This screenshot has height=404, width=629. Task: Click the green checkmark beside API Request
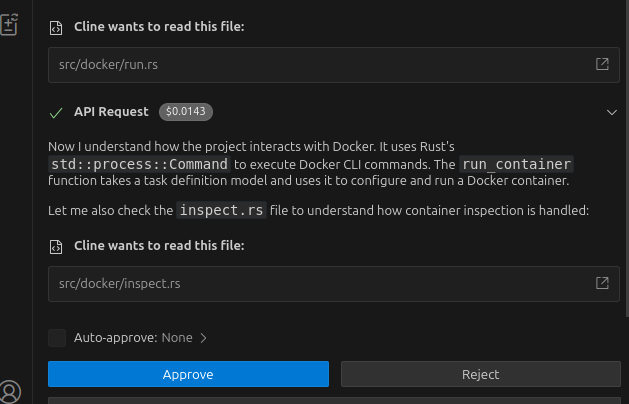[x=56, y=112]
